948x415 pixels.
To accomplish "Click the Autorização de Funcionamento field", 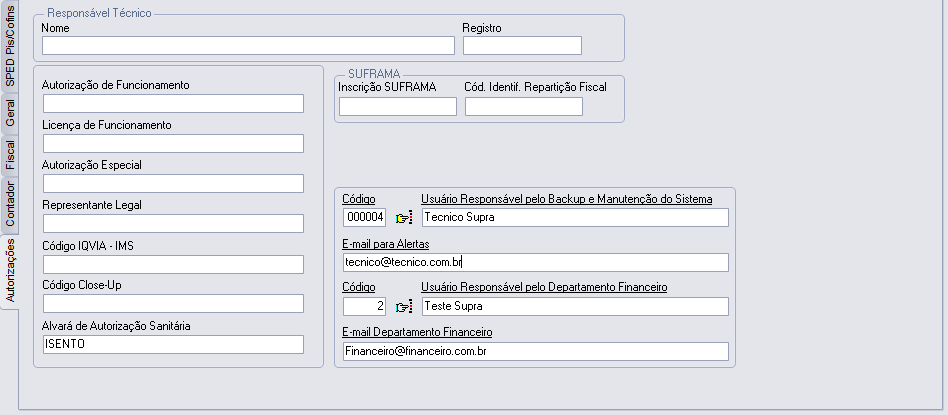I will [x=172, y=104].
